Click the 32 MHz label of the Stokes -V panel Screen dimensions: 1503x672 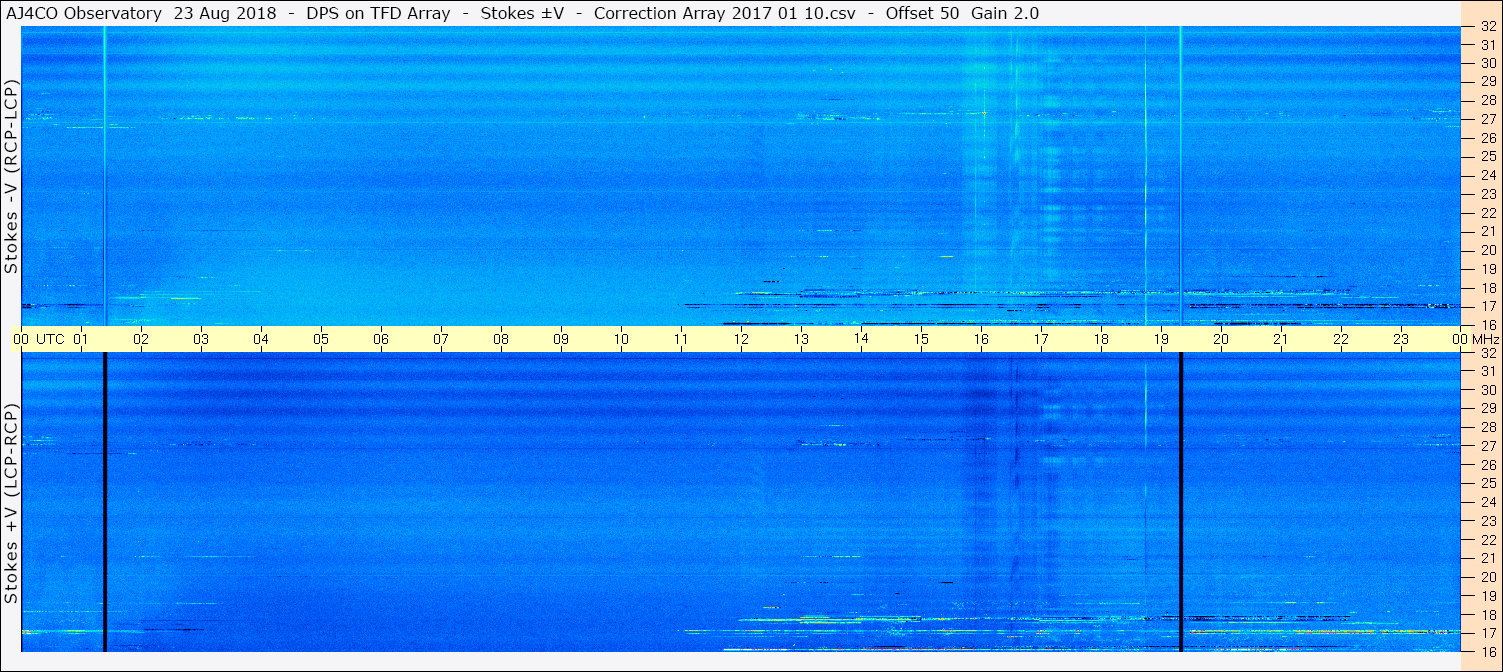(1487, 26)
